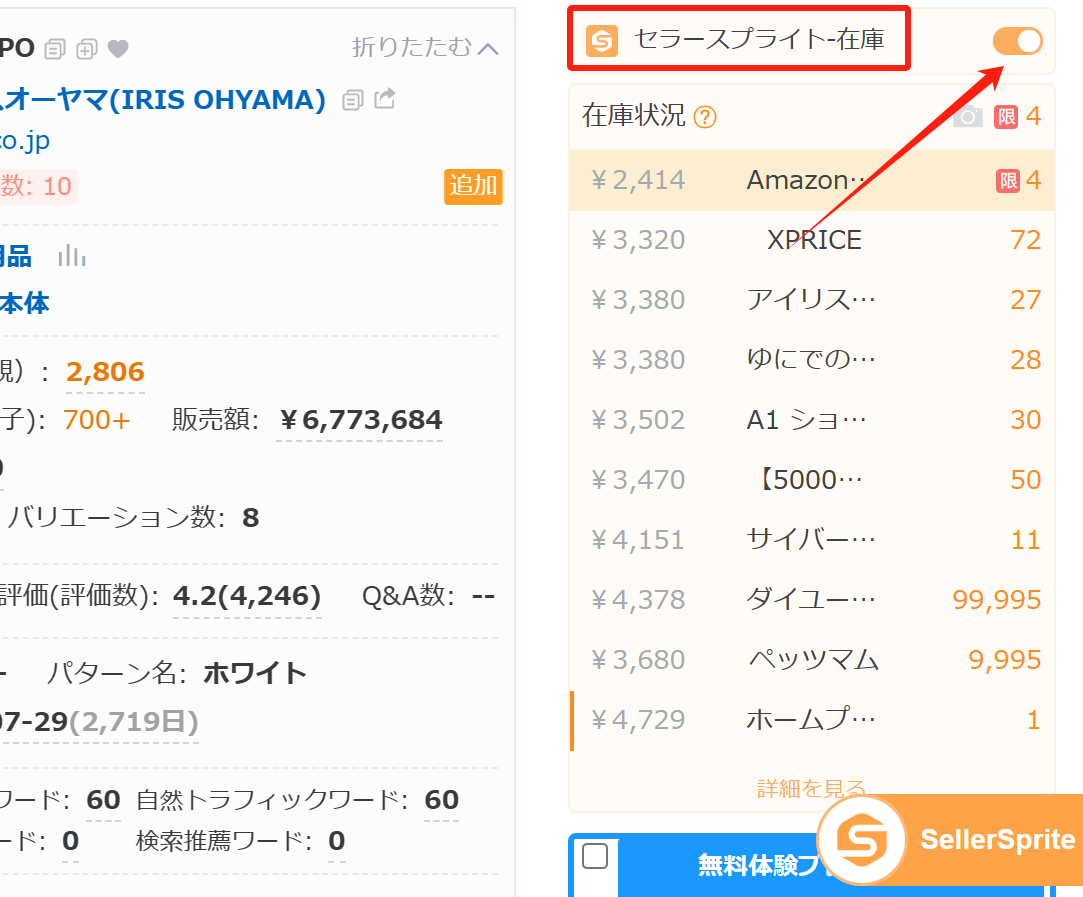Click the floating SellerSprite badge
The image size is (1083, 897).
coord(950,840)
